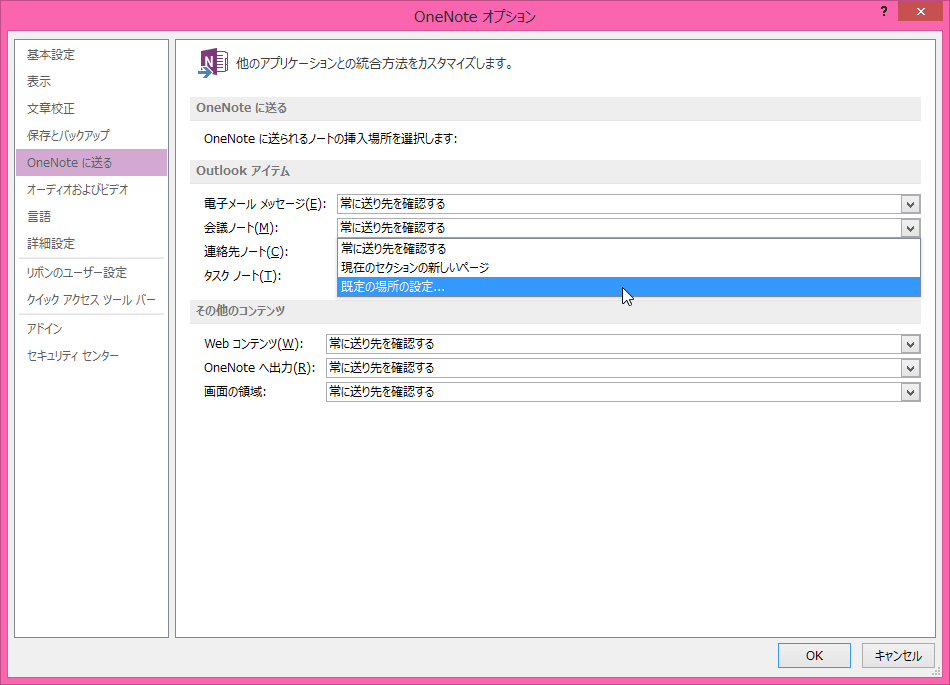Click the OneNote へ出力(R) label

(x=259, y=368)
